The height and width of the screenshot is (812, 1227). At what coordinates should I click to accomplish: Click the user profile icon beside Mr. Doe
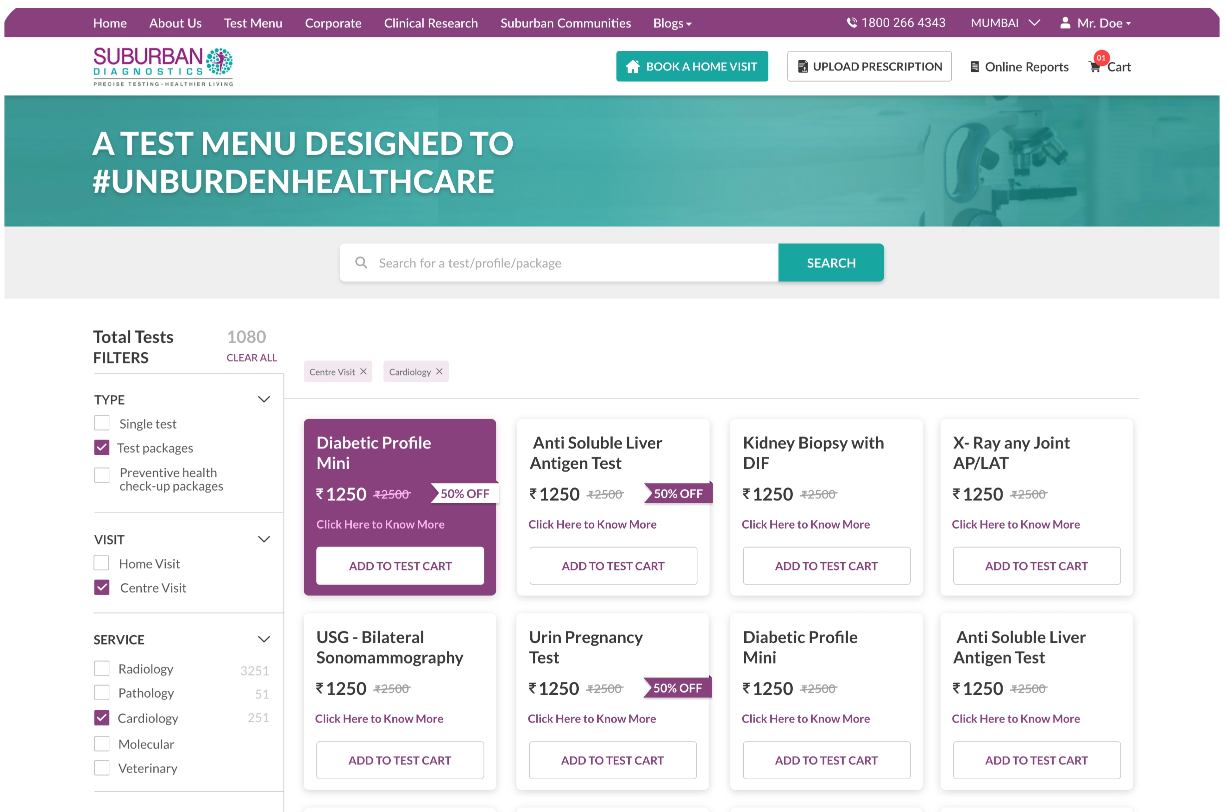1065,23
